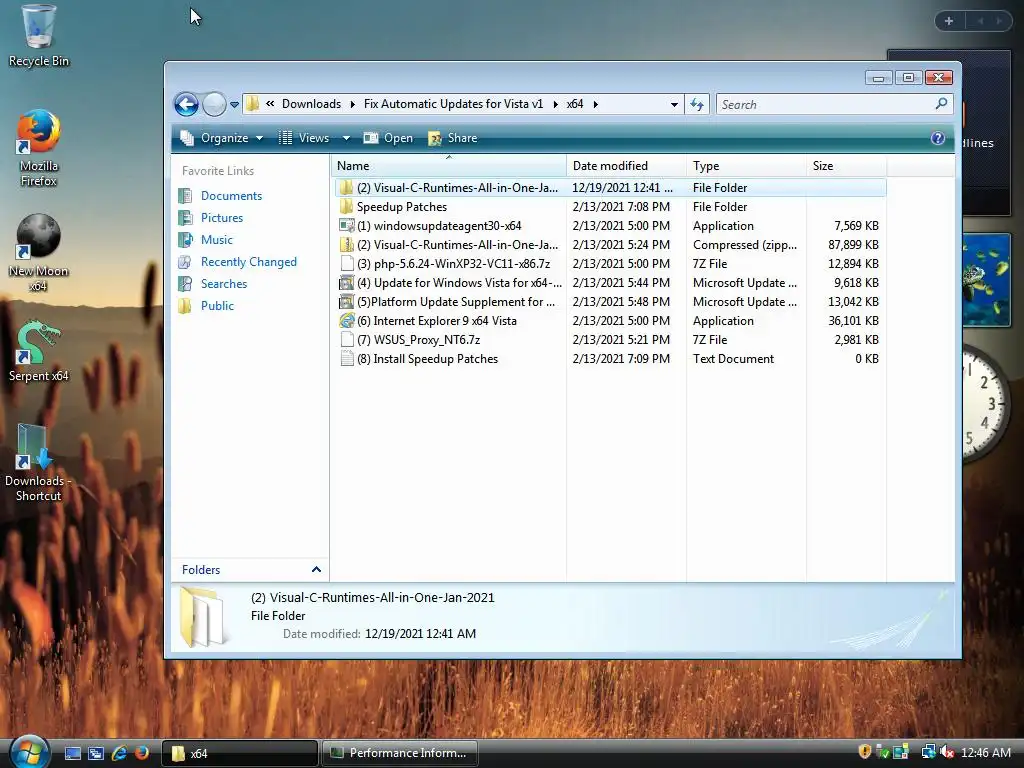Viewport: 1024px width, 768px height.
Task: Open Explorer help button
Action: [937, 138]
